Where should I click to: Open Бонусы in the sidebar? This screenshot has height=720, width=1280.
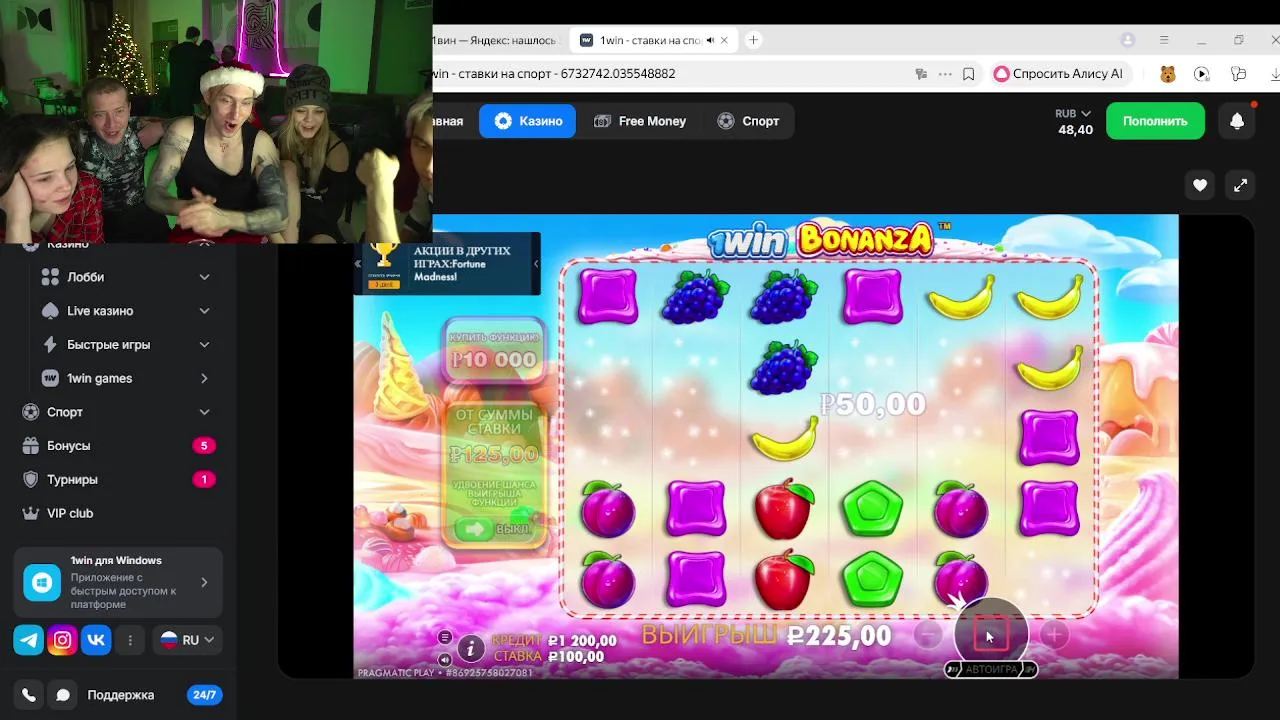(118, 446)
